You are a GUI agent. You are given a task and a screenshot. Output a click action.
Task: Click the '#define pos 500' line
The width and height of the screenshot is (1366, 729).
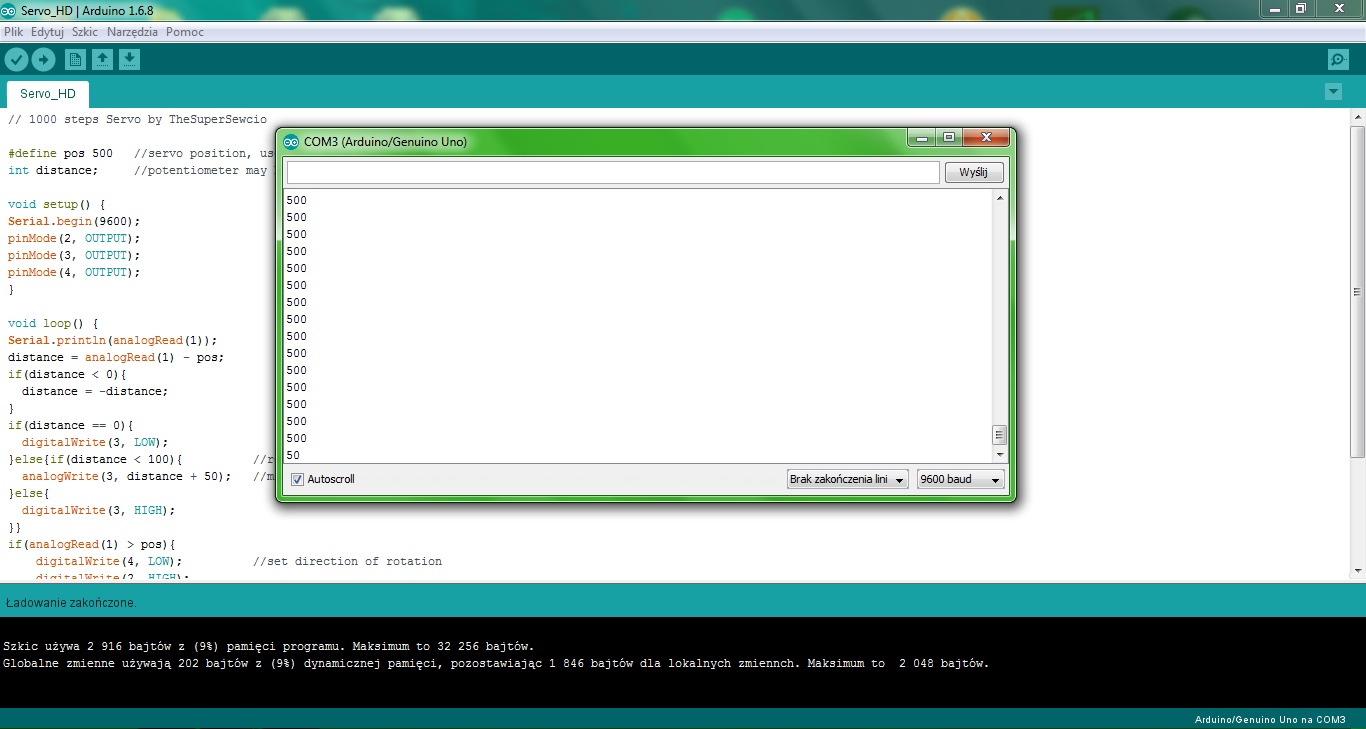[60, 153]
